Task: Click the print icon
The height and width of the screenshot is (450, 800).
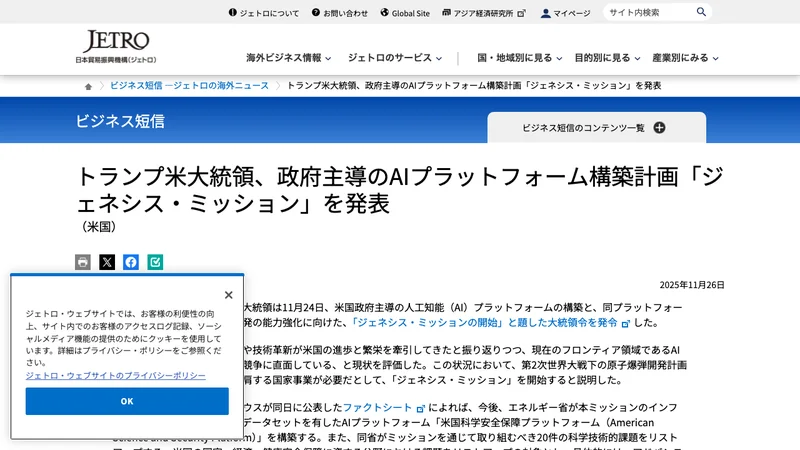Action: (x=83, y=262)
